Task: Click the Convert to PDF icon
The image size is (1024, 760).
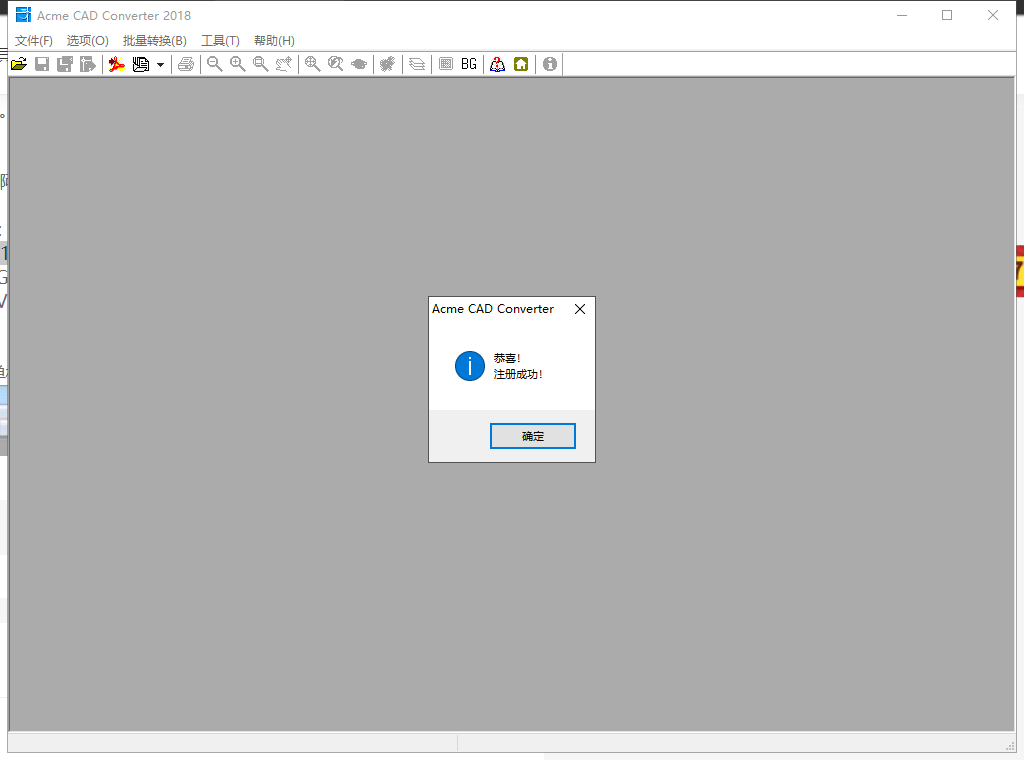Action: pos(117,64)
